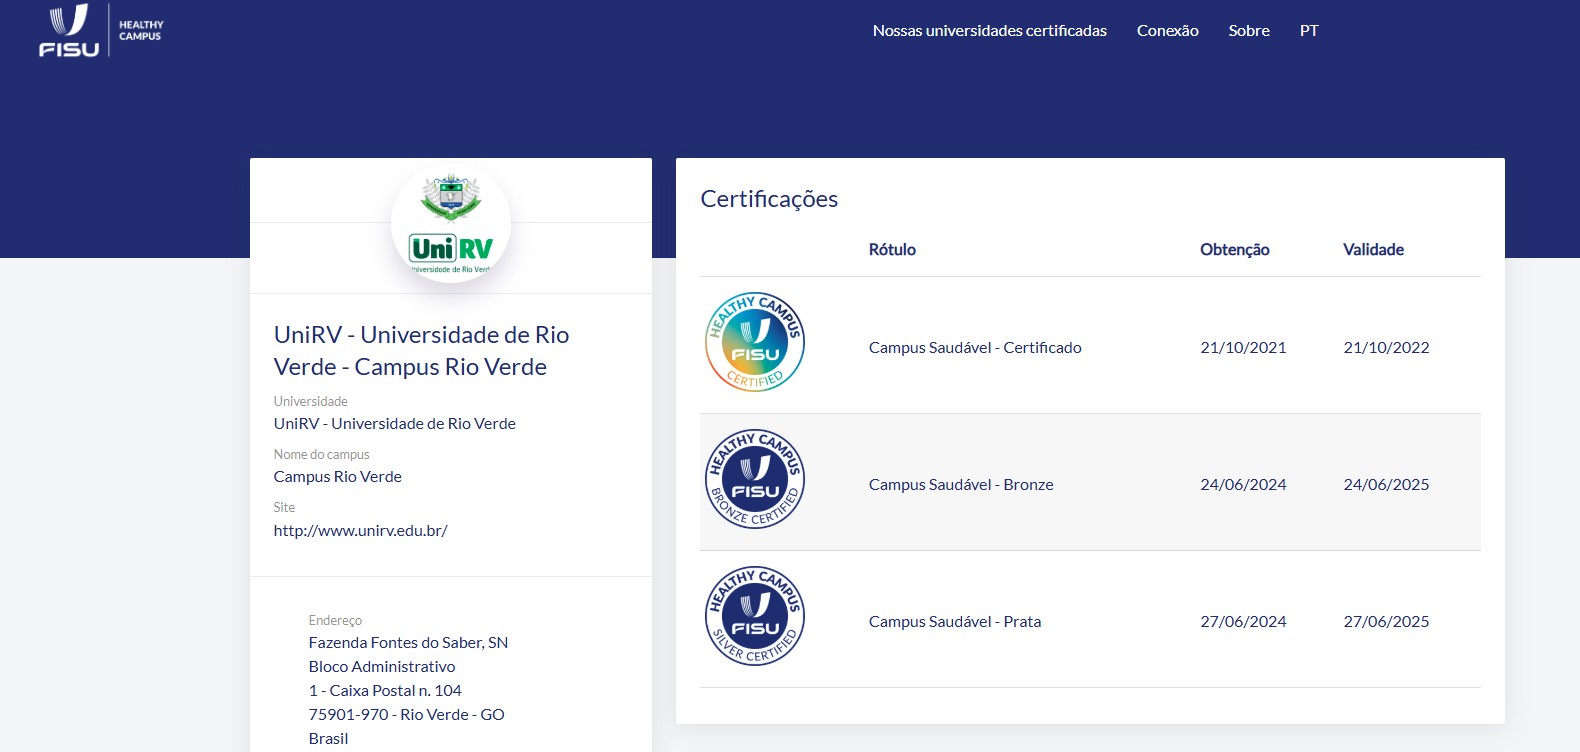Click the Universidade field label
Image resolution: width=1580 pixels, height=752 pixels.
coord(310,402)
